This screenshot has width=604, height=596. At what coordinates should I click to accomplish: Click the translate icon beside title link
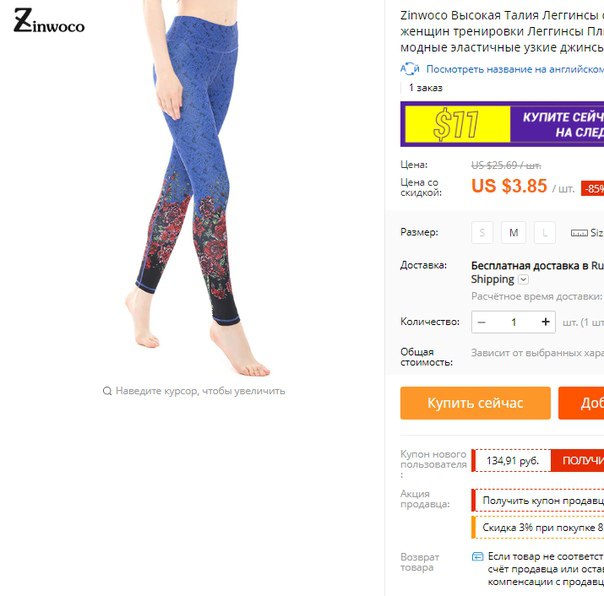[409, 69]
